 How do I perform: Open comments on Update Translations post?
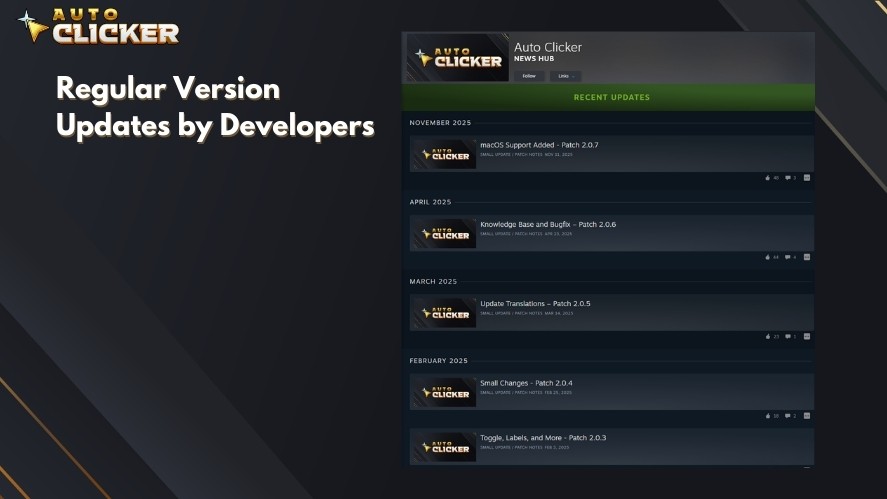[790, 336]
